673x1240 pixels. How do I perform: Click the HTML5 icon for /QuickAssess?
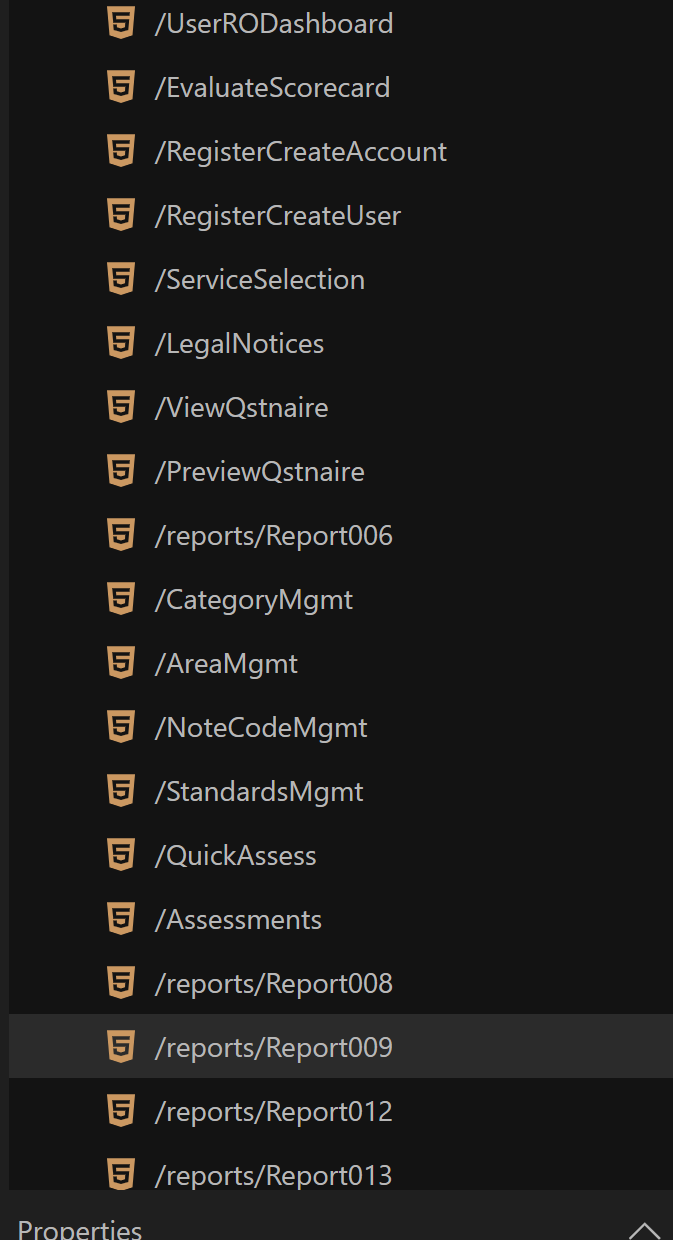click(x=121, y=856)
